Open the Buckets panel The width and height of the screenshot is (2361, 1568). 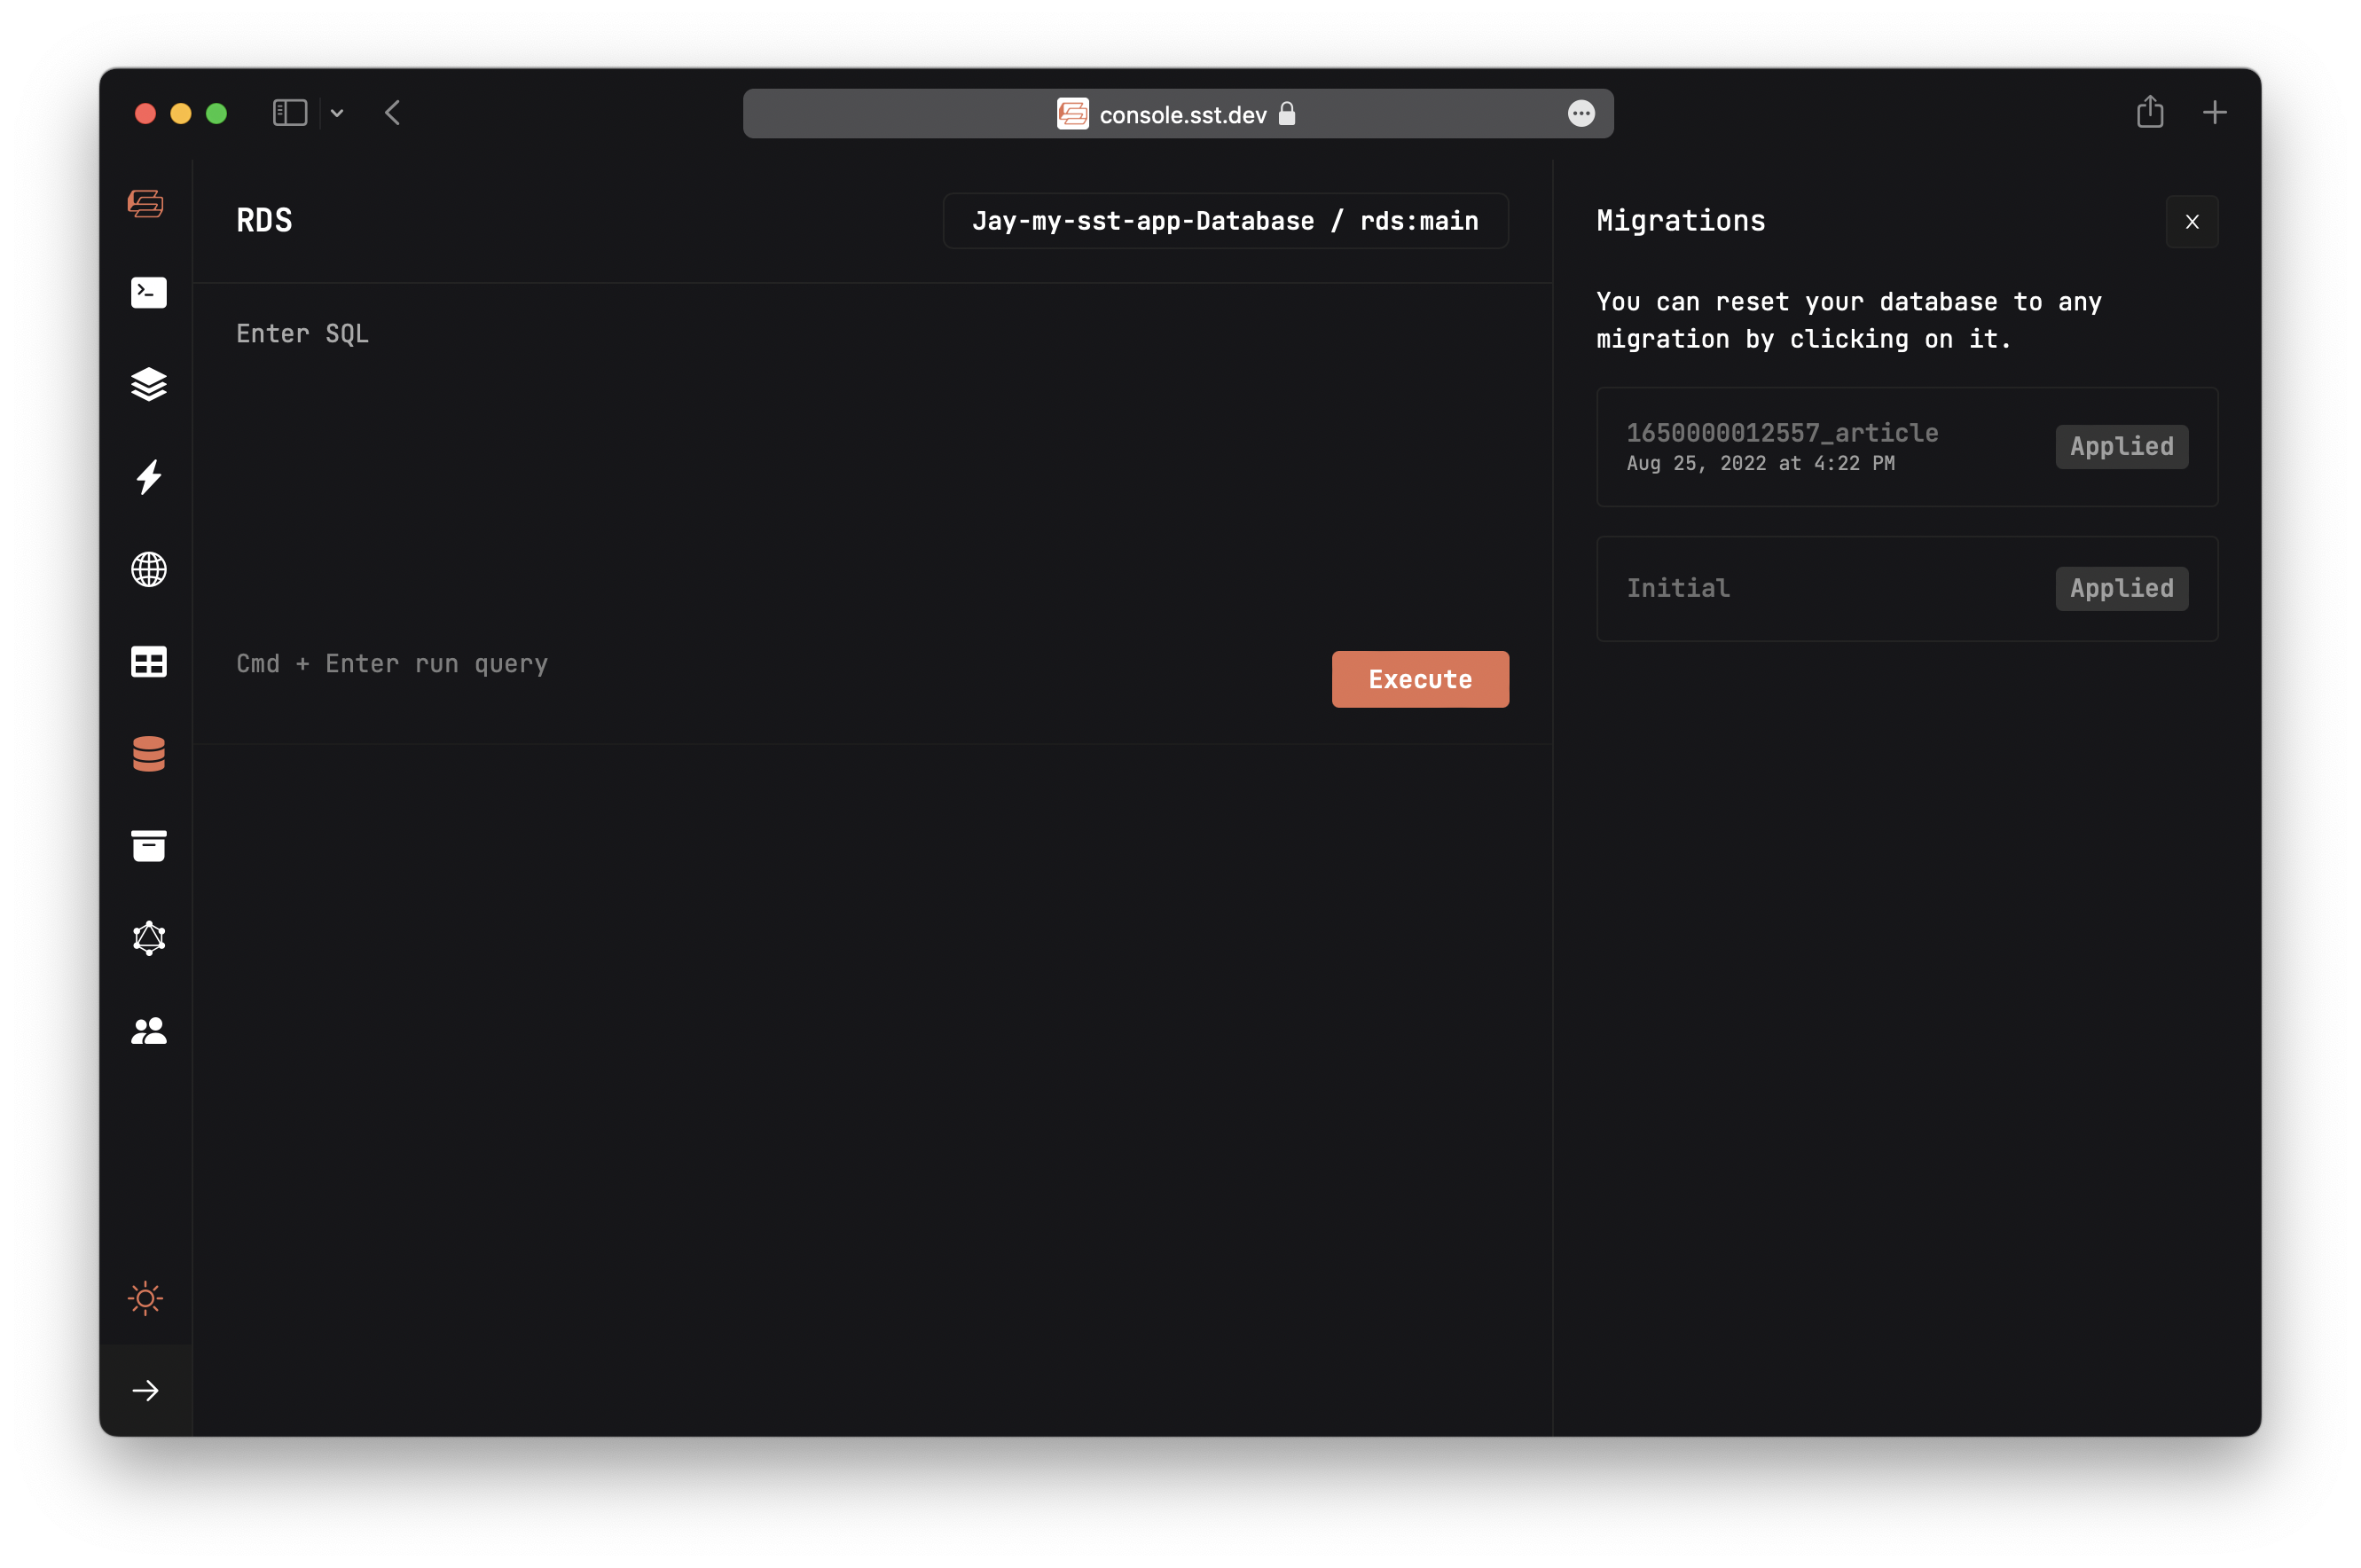[x=147, y=845]
